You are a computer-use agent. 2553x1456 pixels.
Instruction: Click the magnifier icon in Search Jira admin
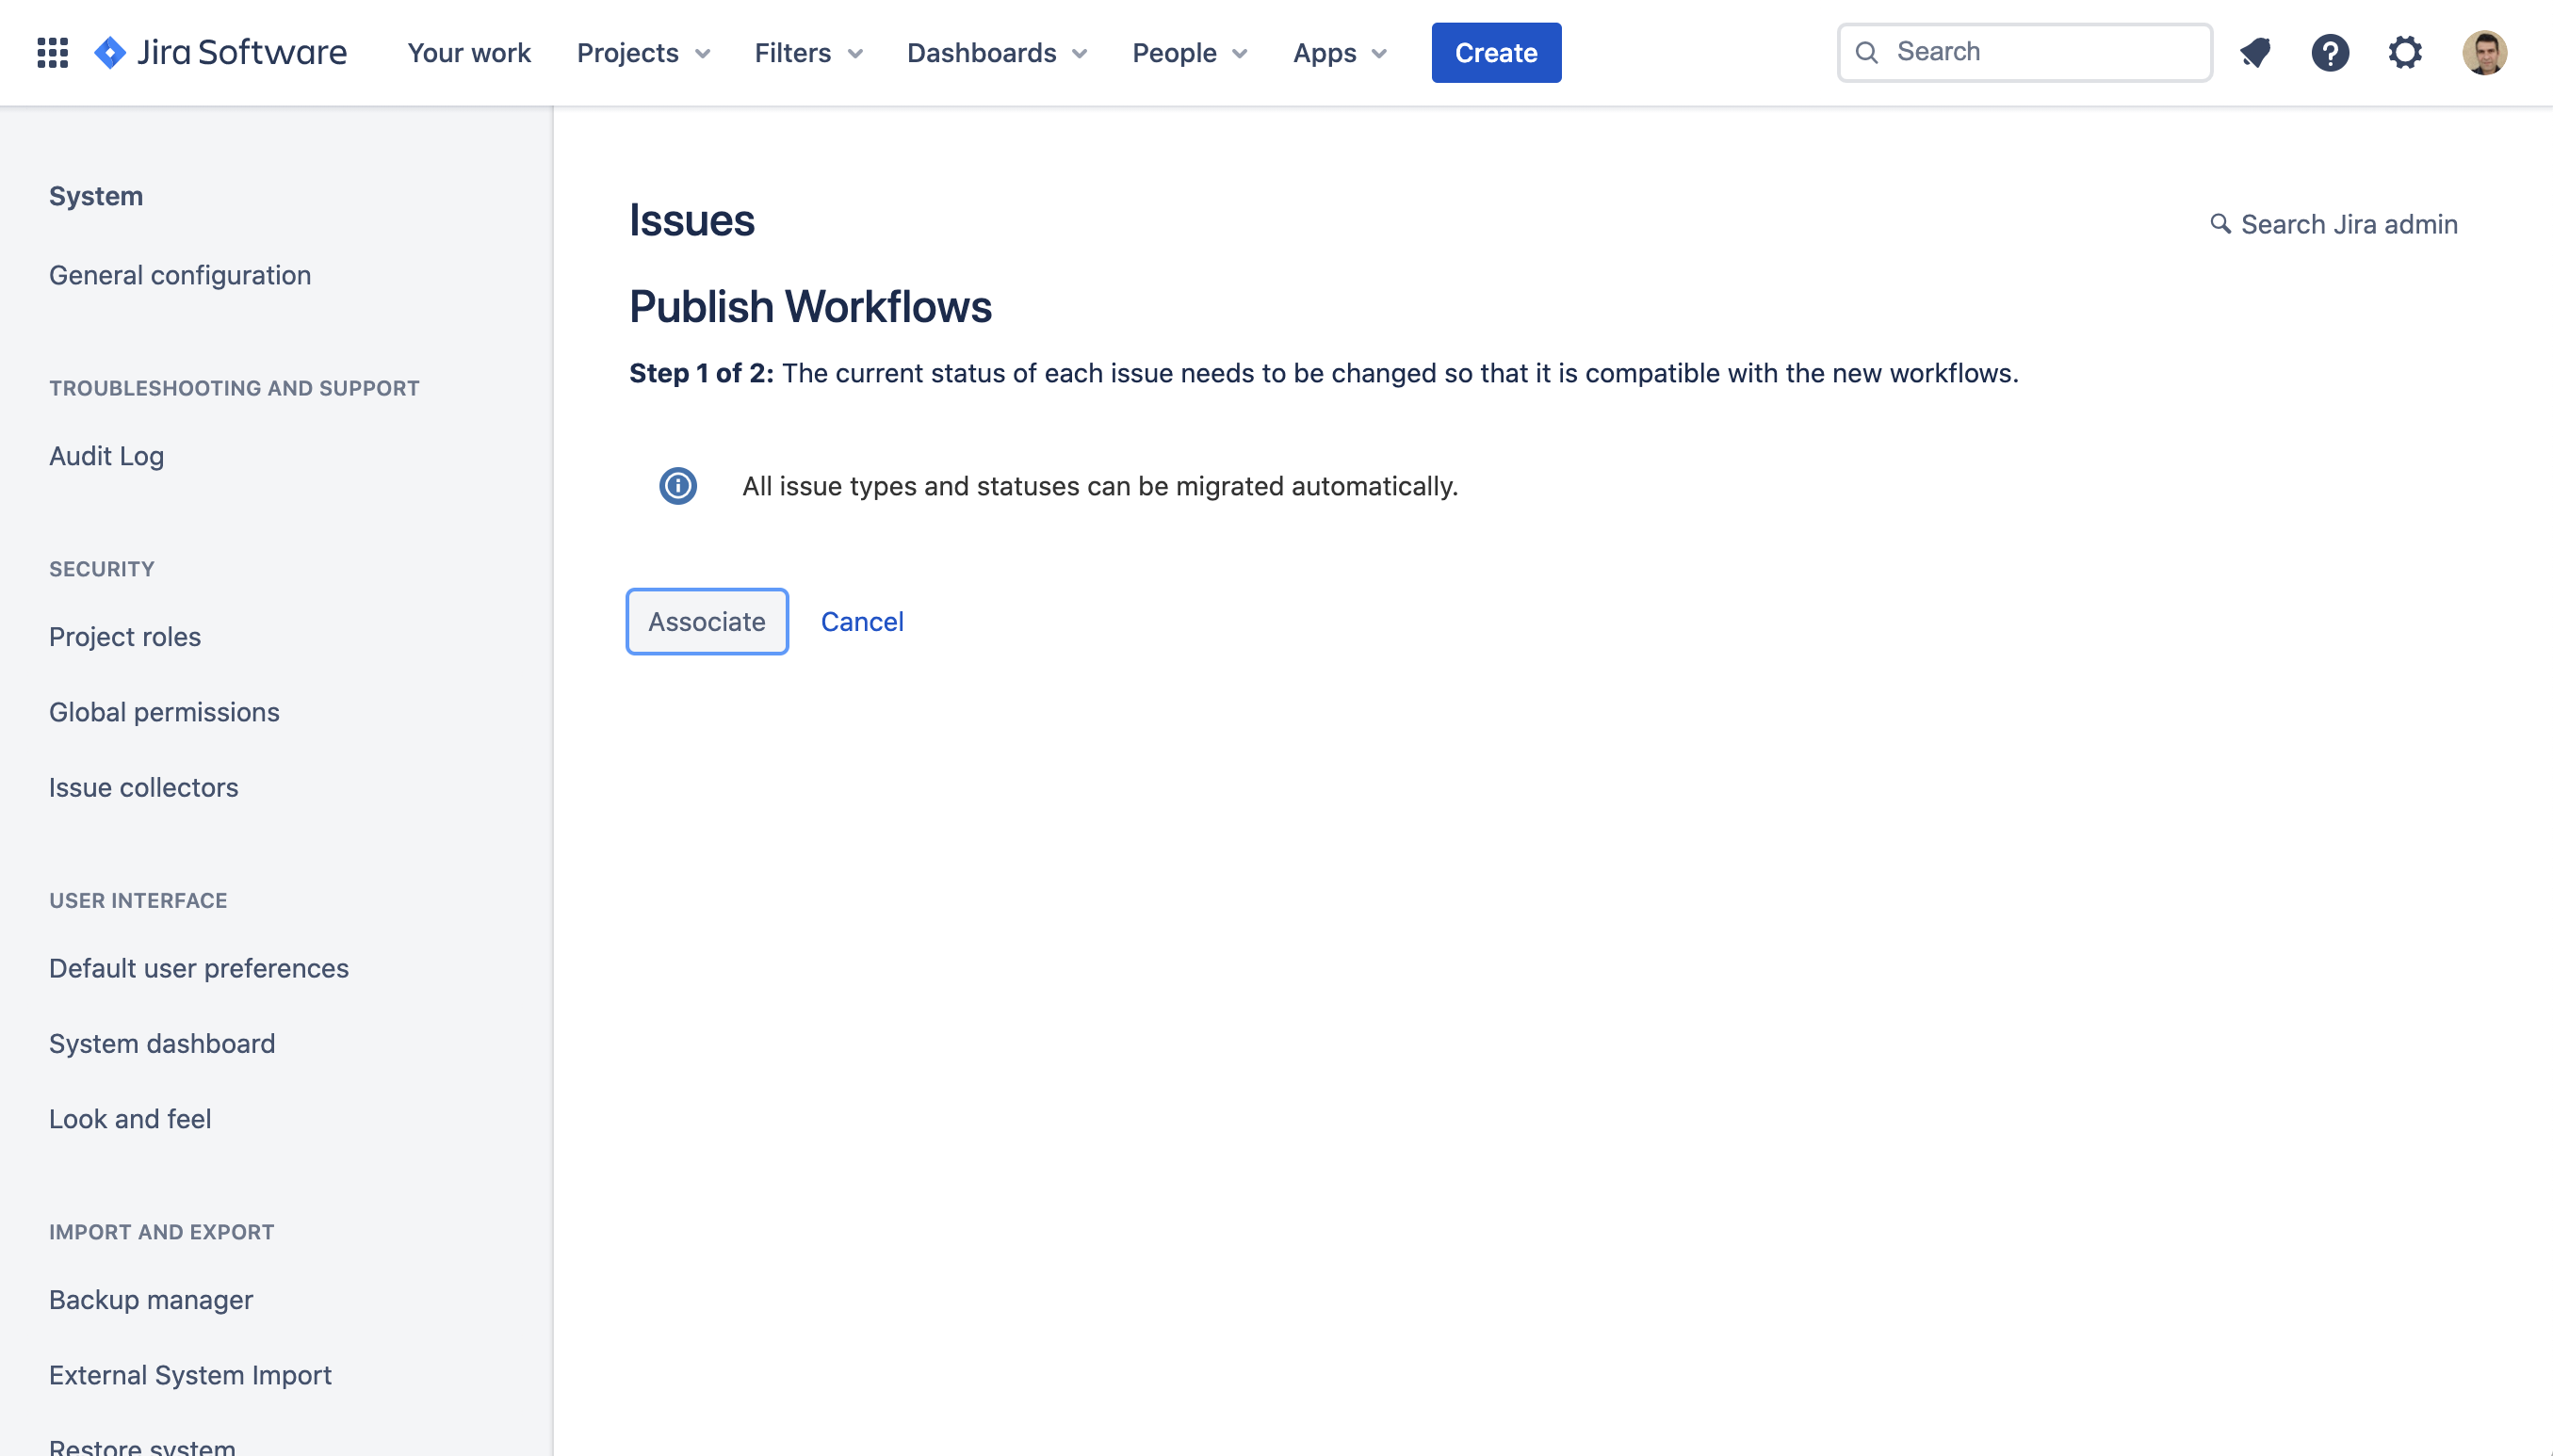pyautogui.click(x=2220, y=224)
